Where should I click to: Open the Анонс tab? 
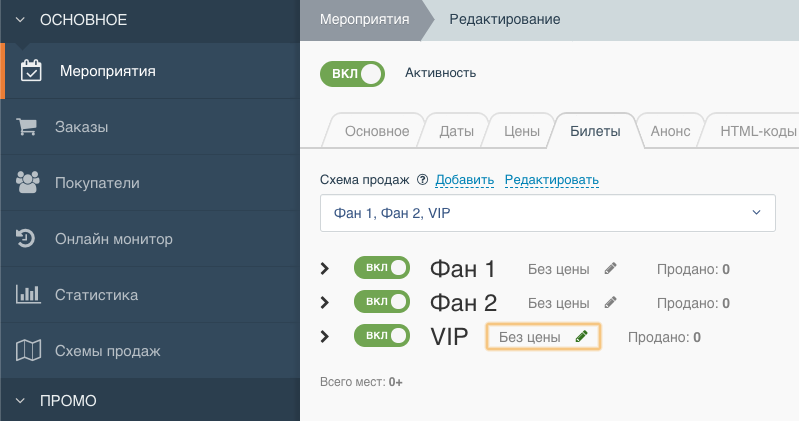tap(670, 131)
